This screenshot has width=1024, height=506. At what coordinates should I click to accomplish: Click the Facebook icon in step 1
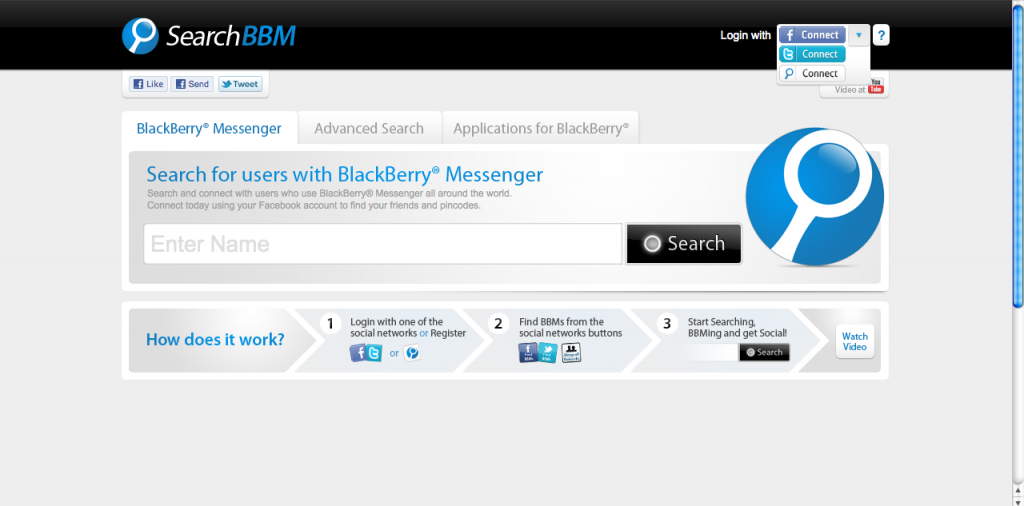[x=359, y=353]
